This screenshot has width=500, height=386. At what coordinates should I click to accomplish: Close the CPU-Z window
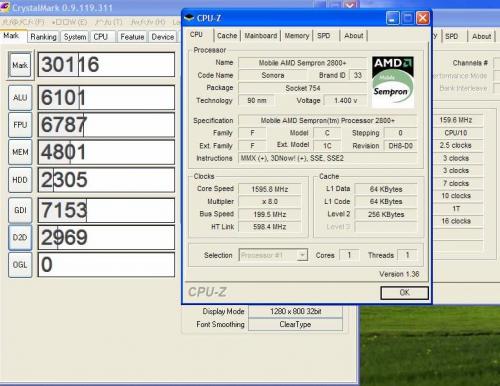[x=423, y=18]
